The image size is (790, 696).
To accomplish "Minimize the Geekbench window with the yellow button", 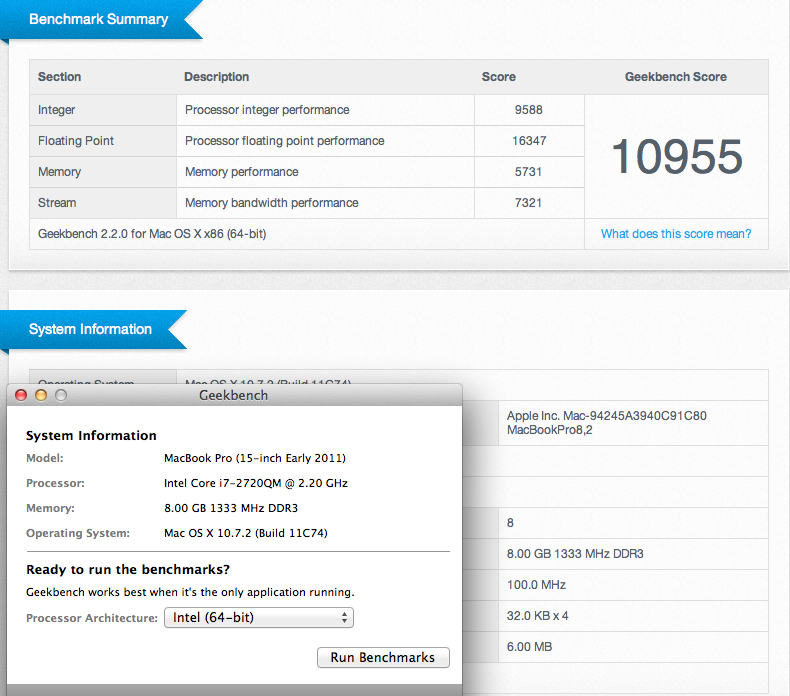I will click(x=41, y=395).
